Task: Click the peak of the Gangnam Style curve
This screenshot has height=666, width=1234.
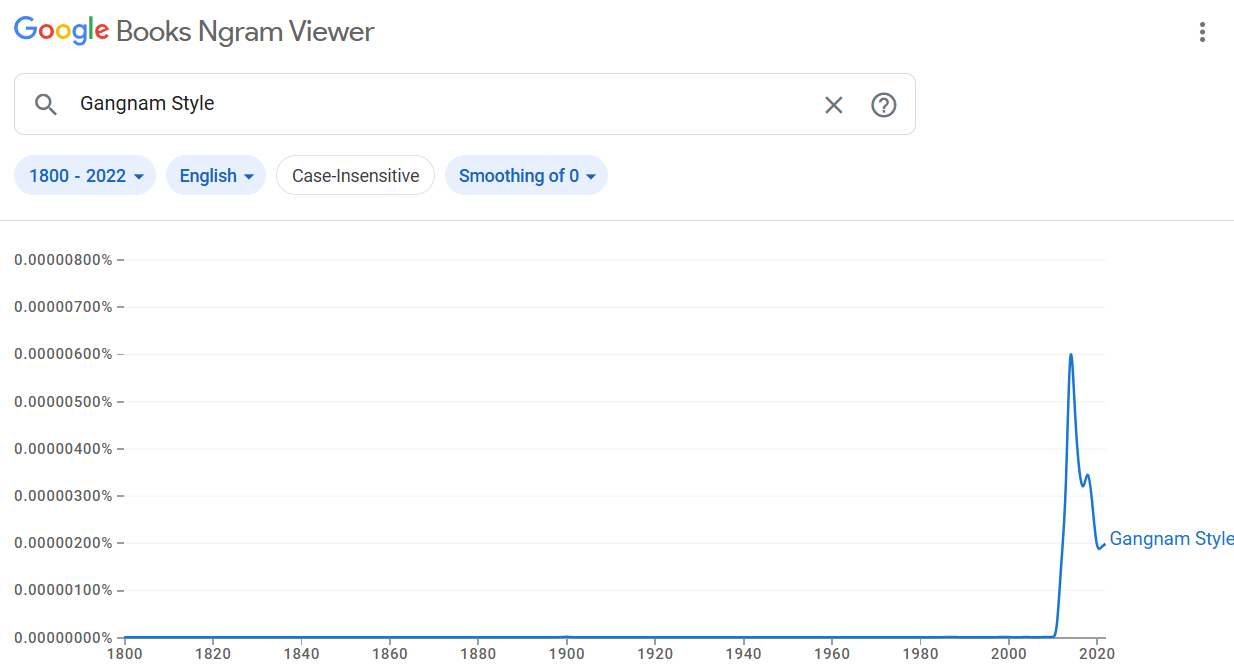Action: click(1071, 355)
